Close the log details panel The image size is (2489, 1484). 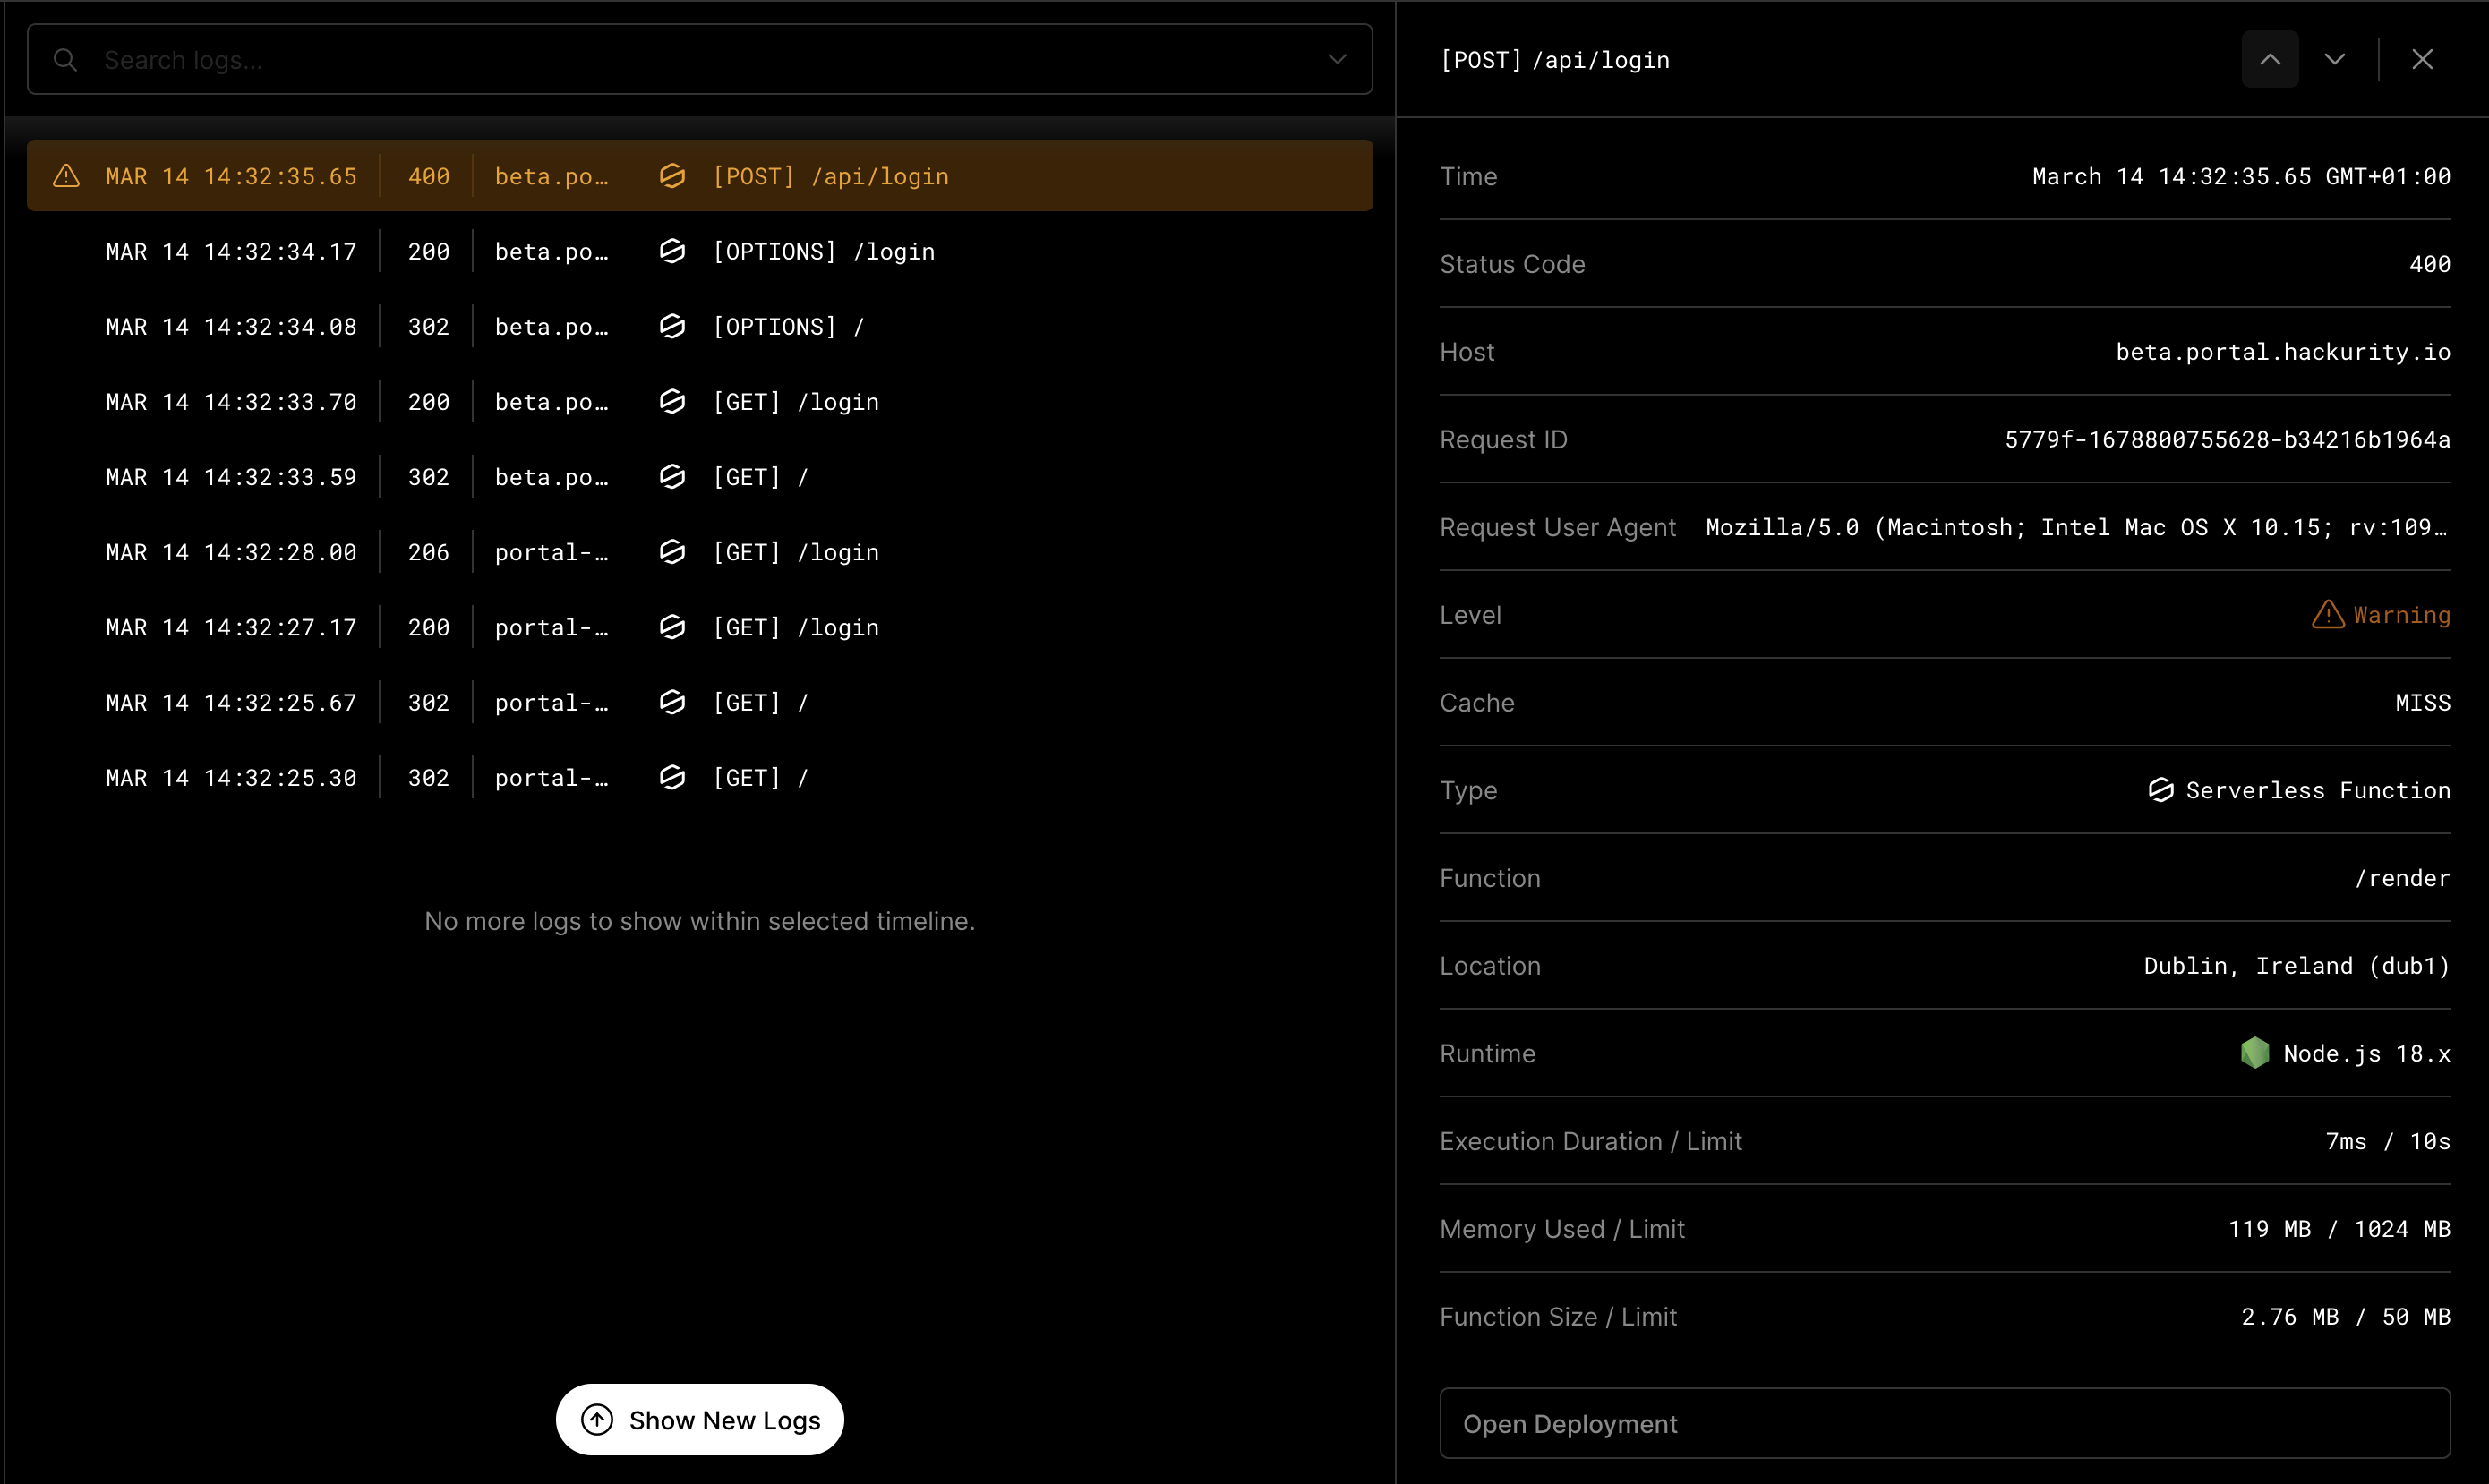click(x=2423, y=59)
